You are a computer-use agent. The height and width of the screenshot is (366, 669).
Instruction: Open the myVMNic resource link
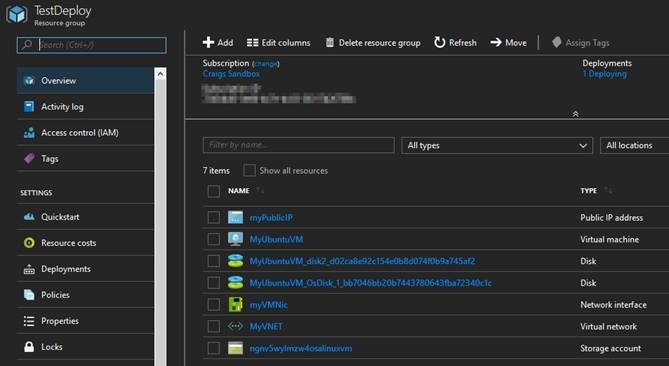(269, 305)
